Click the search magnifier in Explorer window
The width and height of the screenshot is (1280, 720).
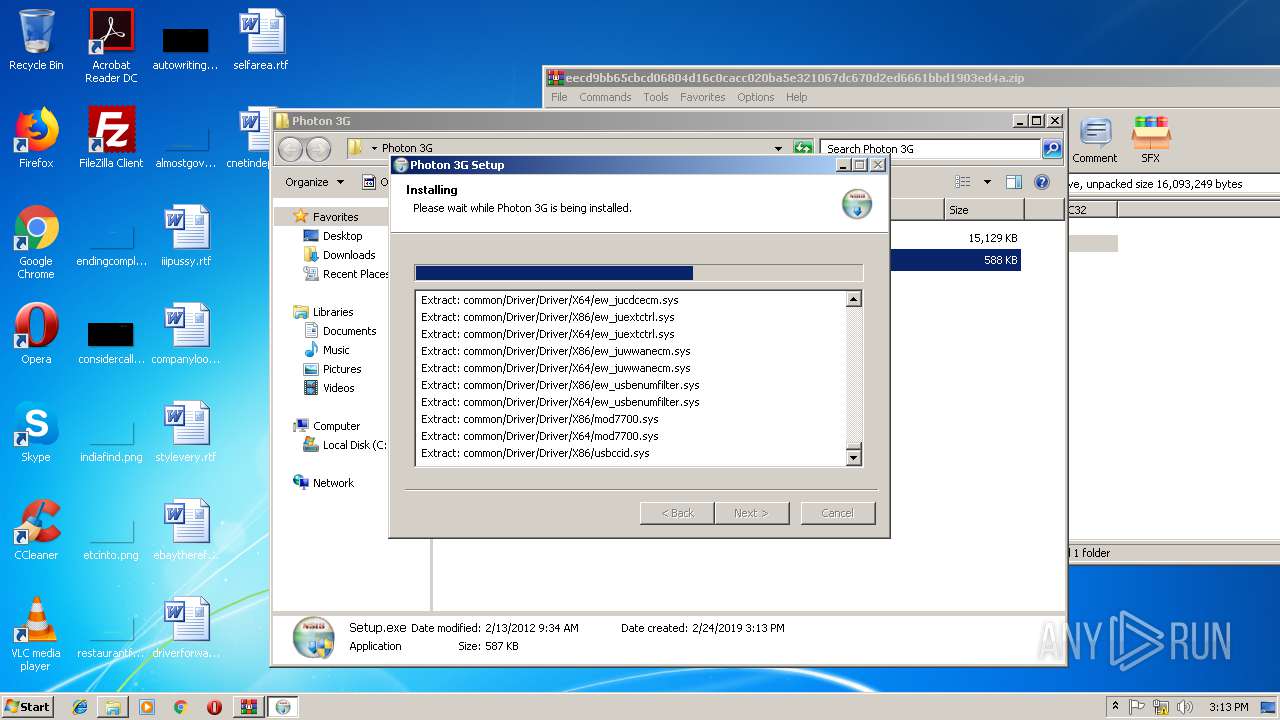click(1051, 149)
